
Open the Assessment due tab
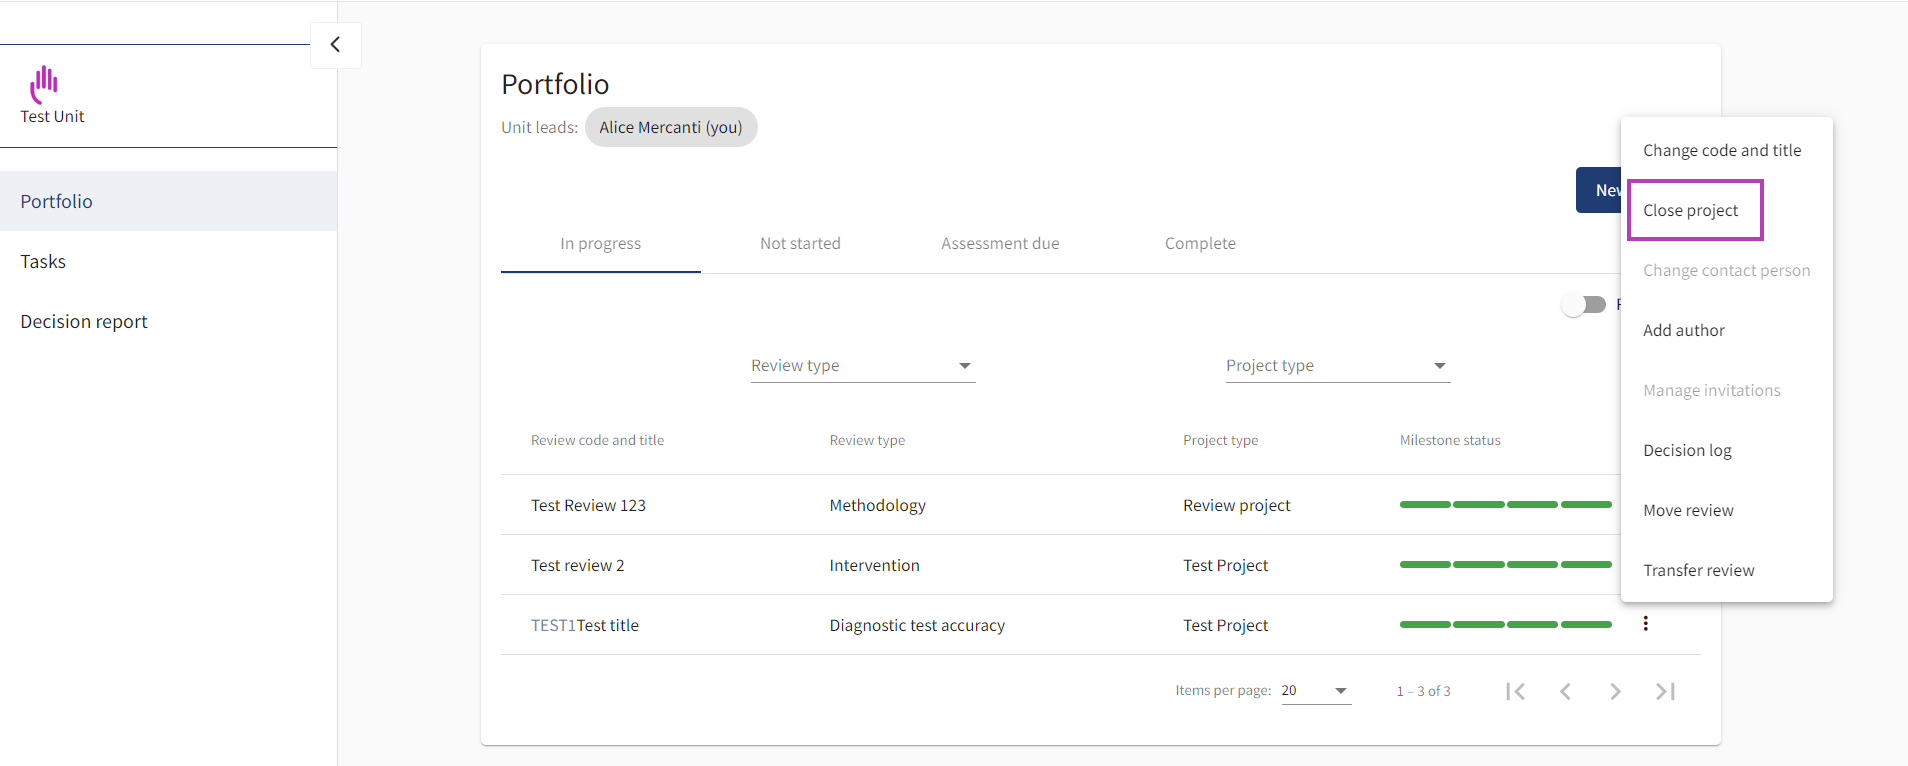pyautogui.click(x=1000, y=244)
